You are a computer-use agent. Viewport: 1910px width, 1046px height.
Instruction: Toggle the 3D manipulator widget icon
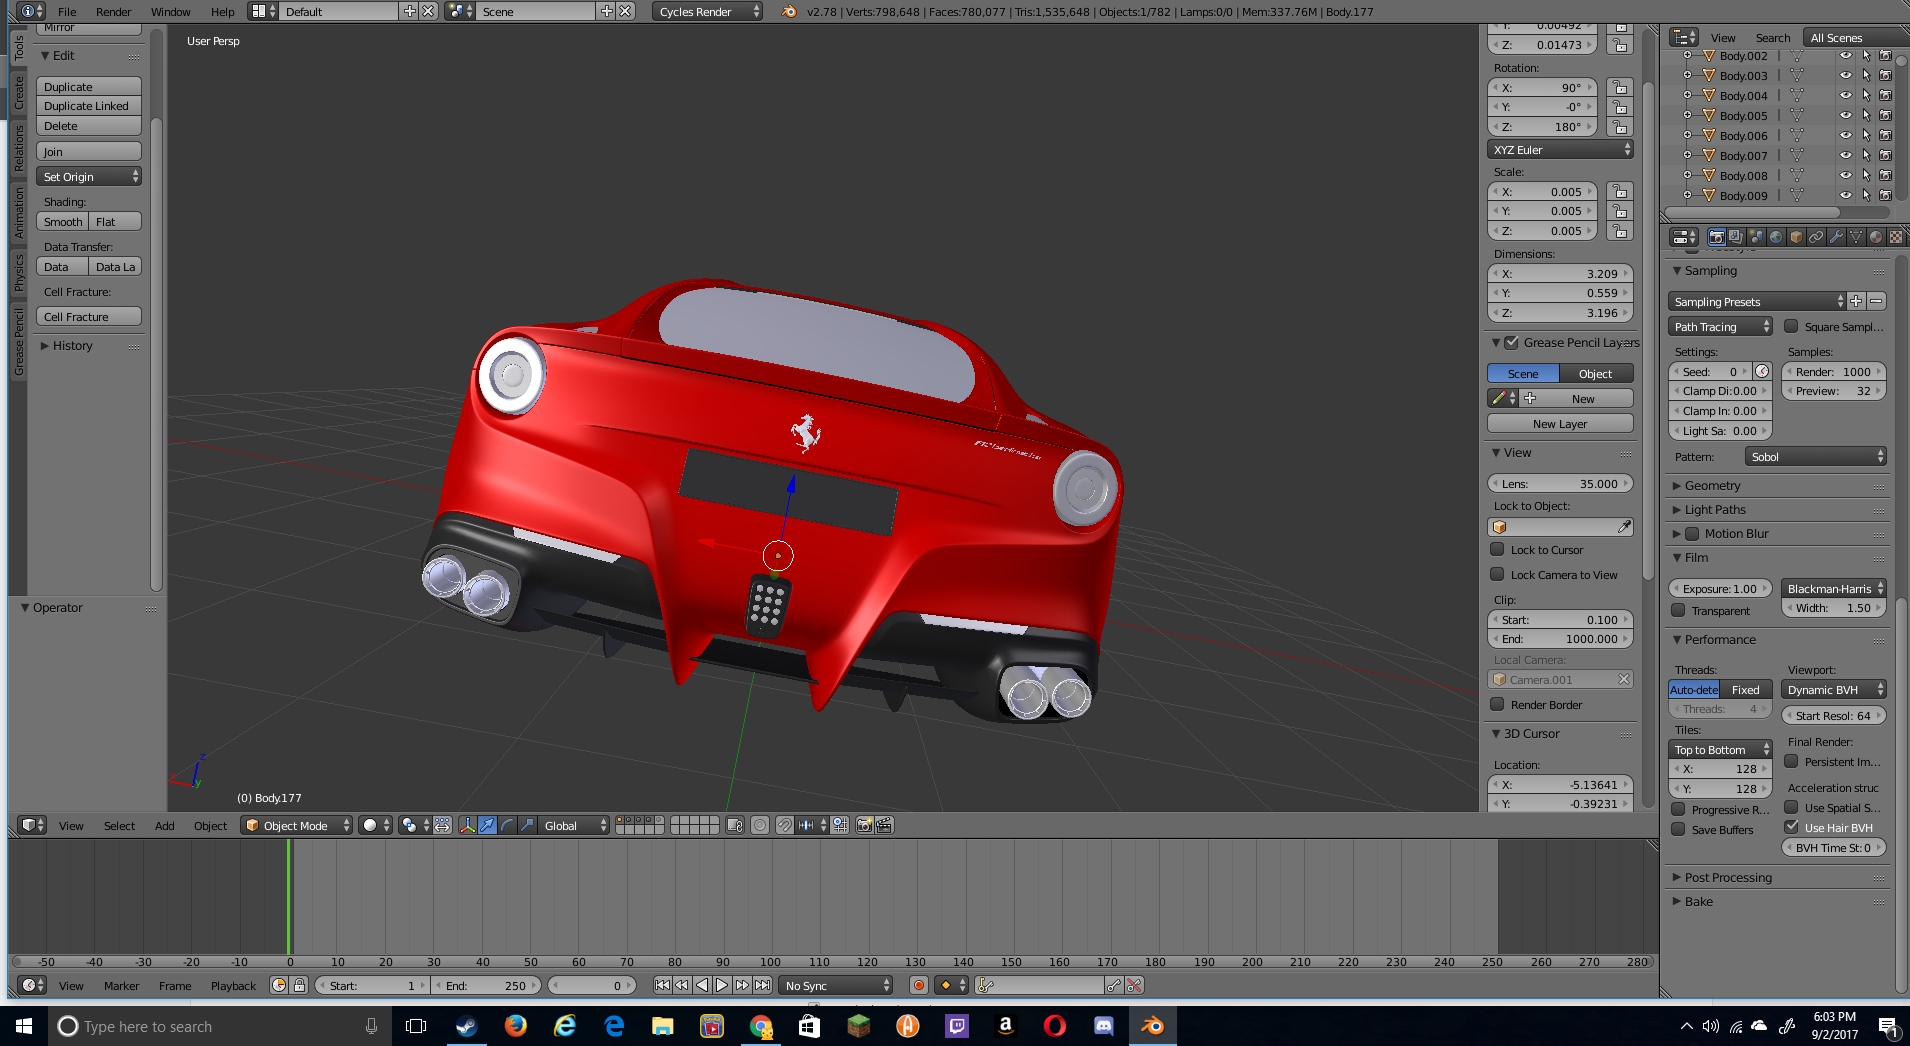point(467,825)
